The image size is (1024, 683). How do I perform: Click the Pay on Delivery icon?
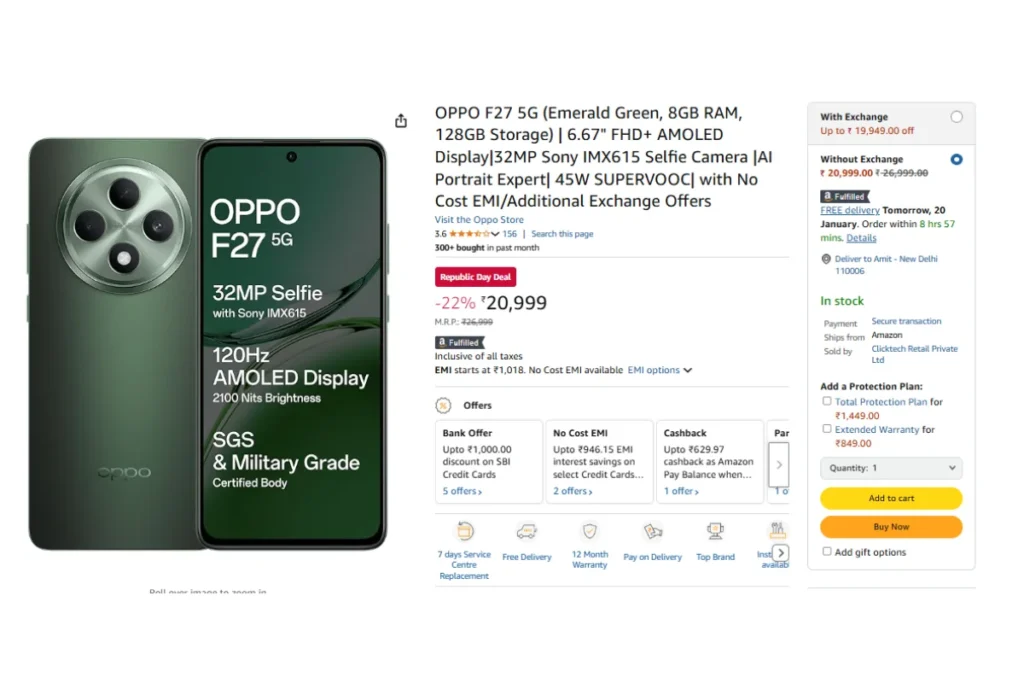tap(652, 532)
